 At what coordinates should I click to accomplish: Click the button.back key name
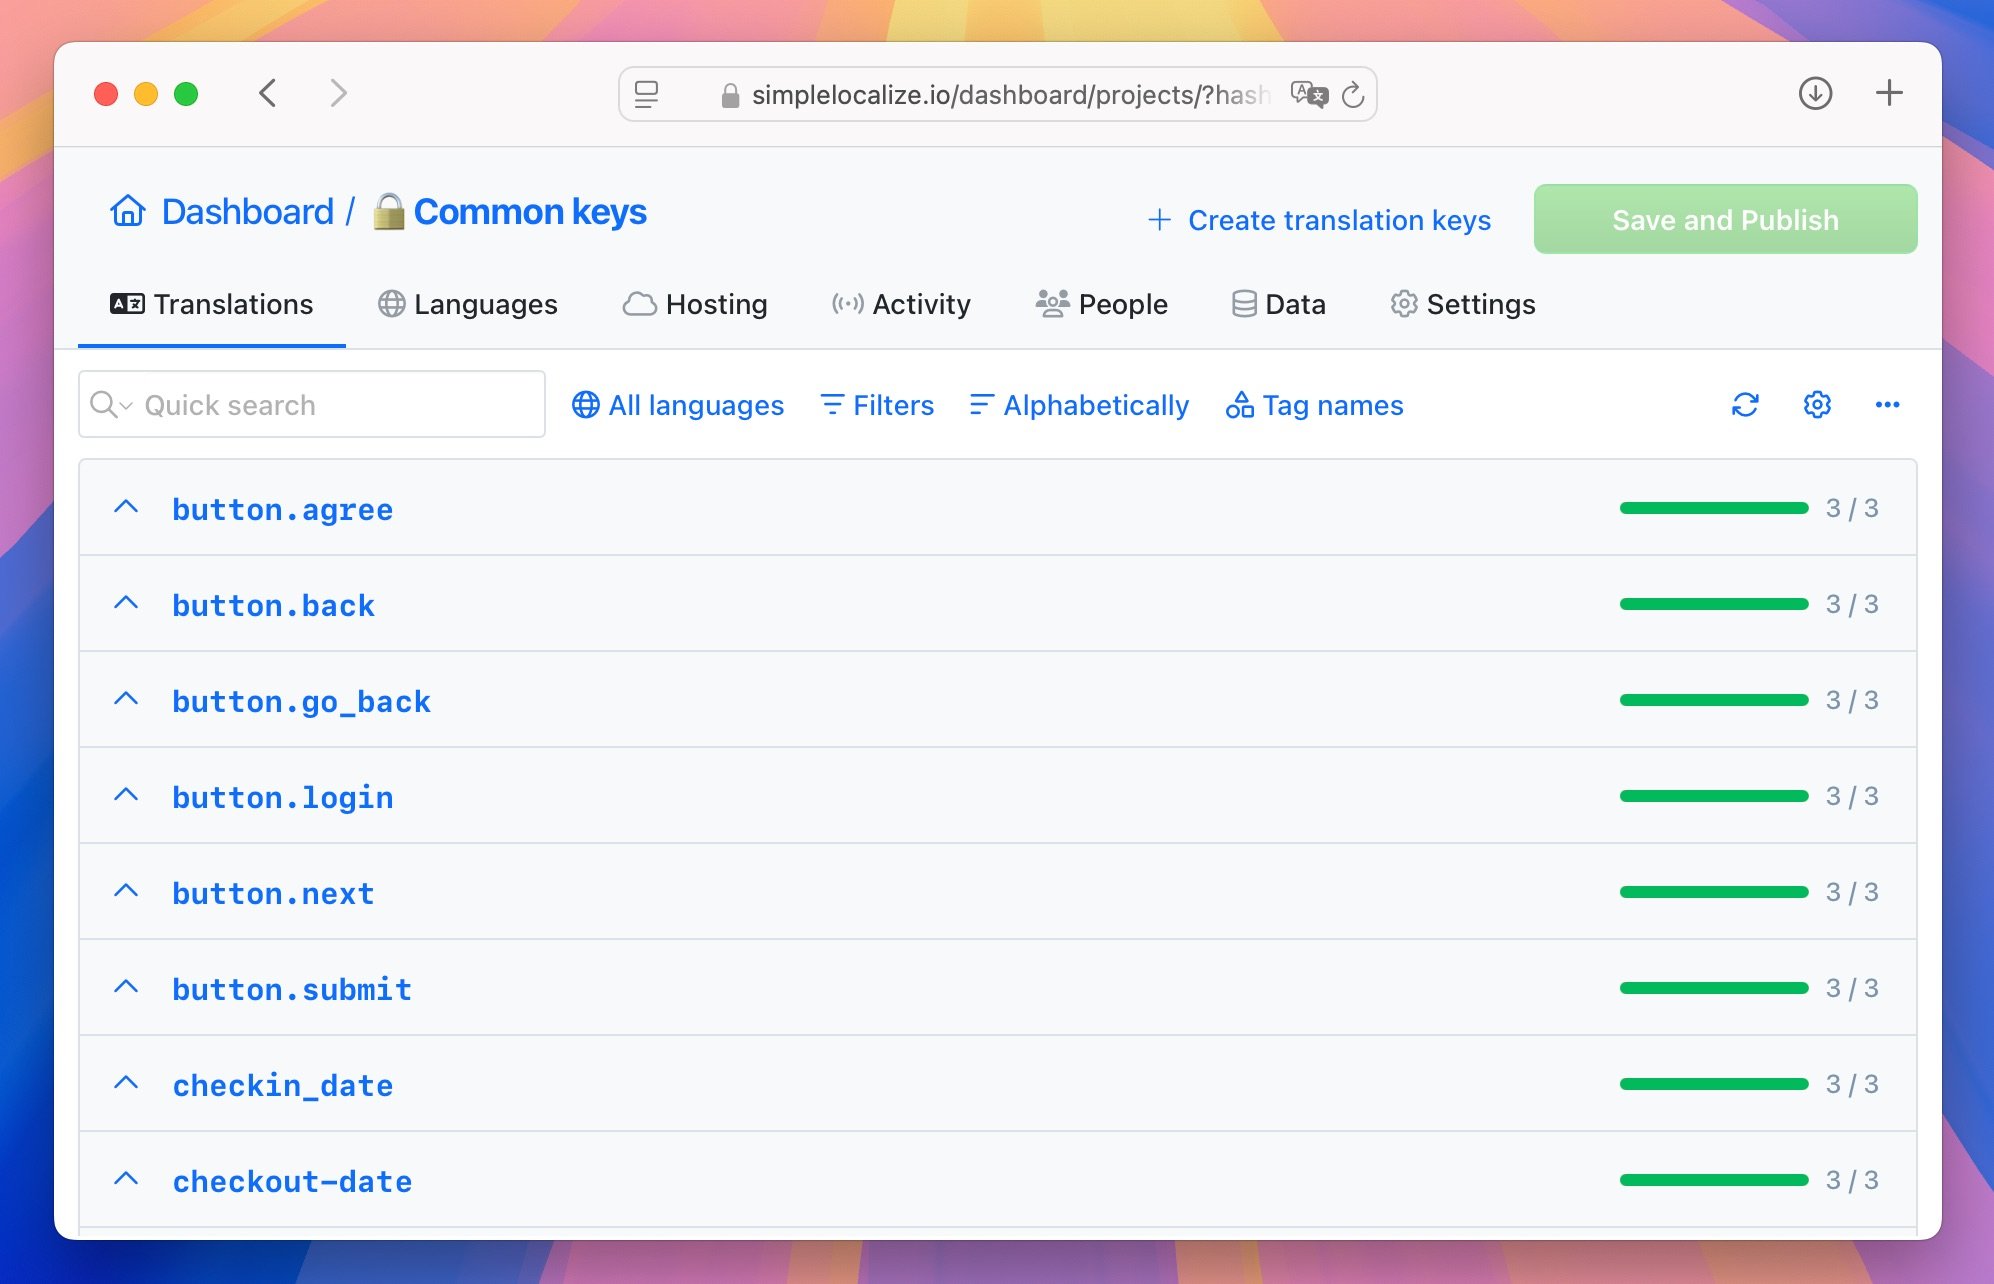(273, 605)
